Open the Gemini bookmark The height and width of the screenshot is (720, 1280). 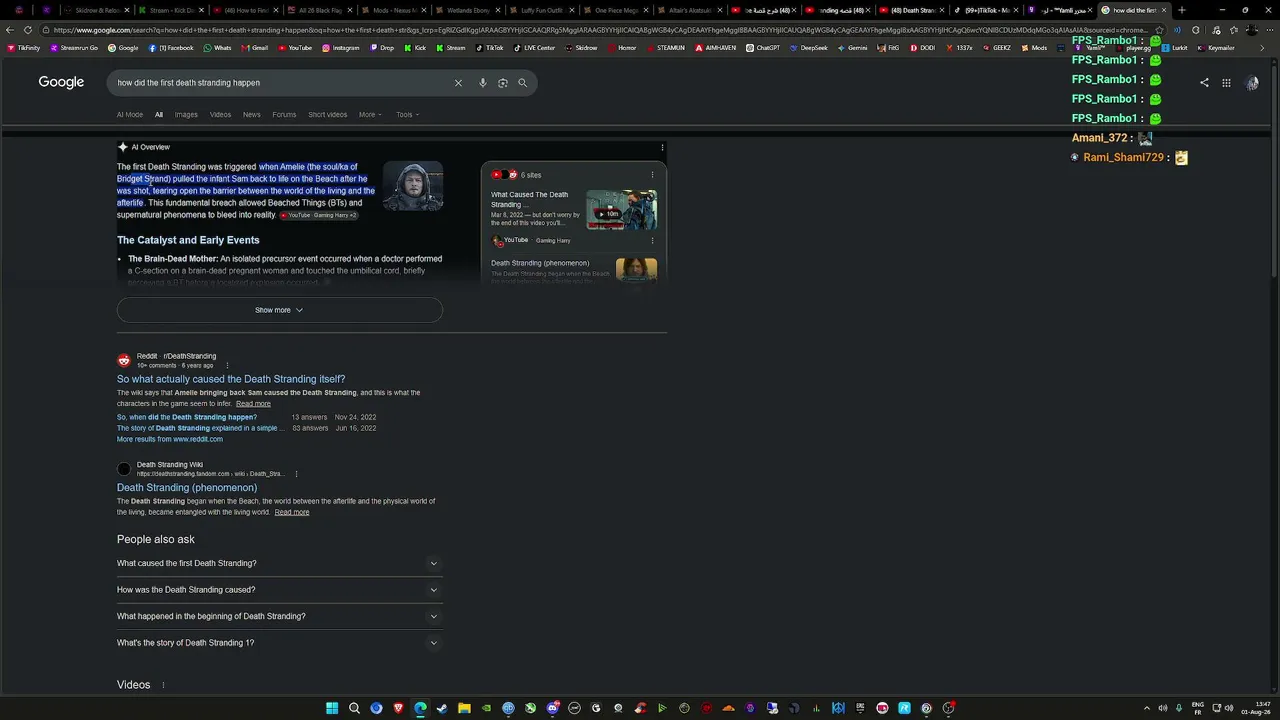click(x=852, y=48)
